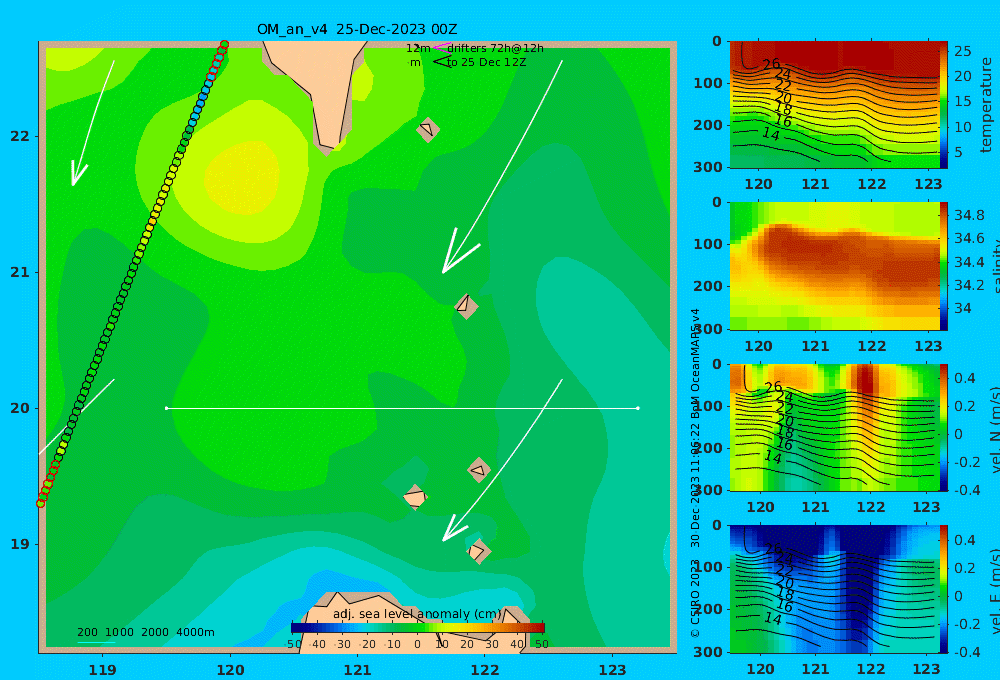Click latitude label 19 on map axis
The image size is (1000, 680).
tap(20, 544)
